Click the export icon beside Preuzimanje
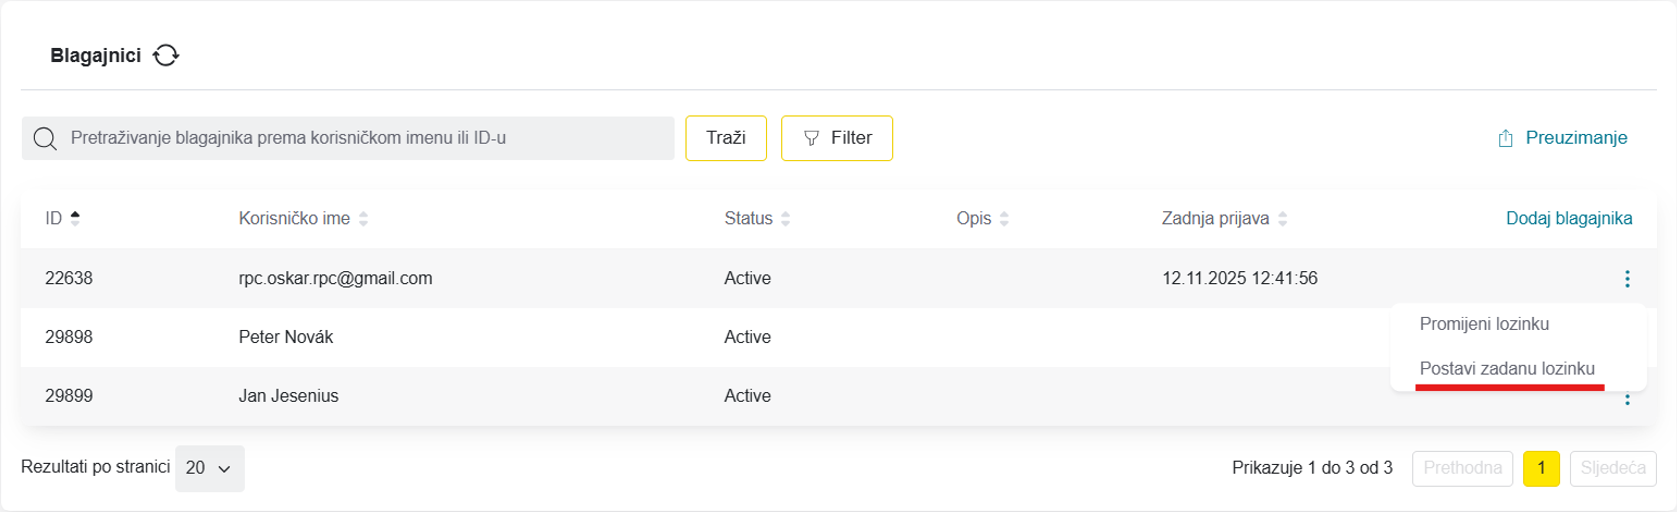 (x=1505, y=138)
